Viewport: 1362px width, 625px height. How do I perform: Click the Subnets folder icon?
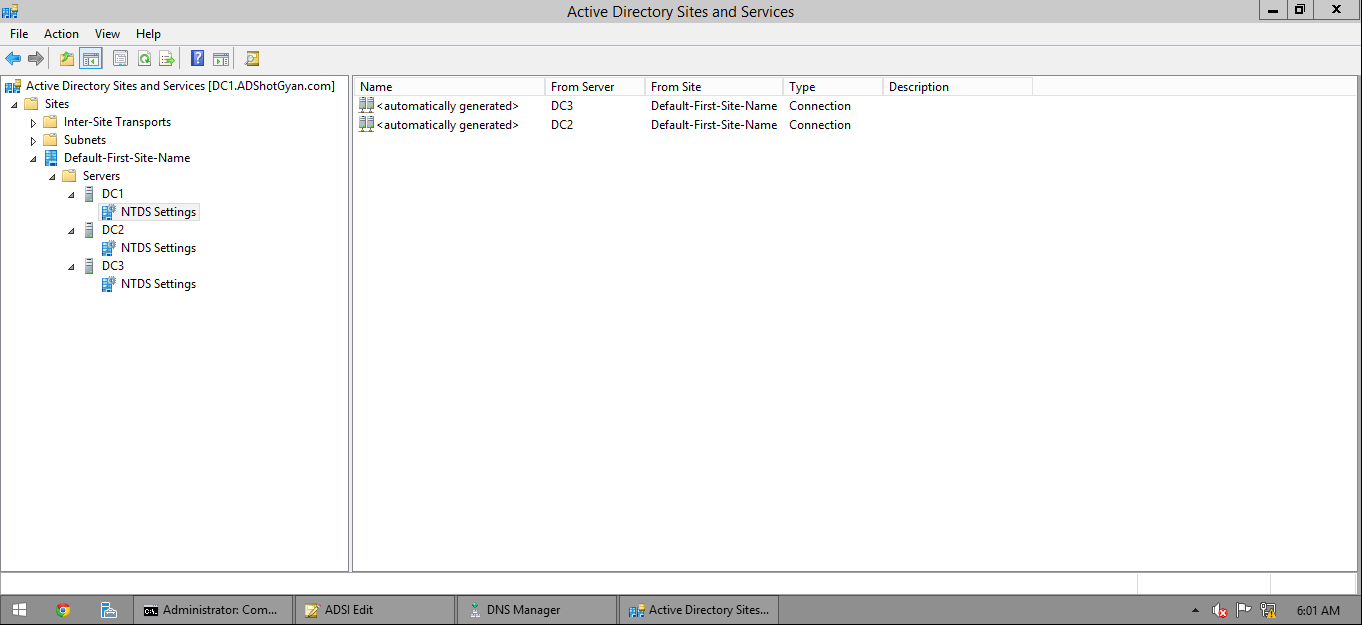[x=51, y=139]
